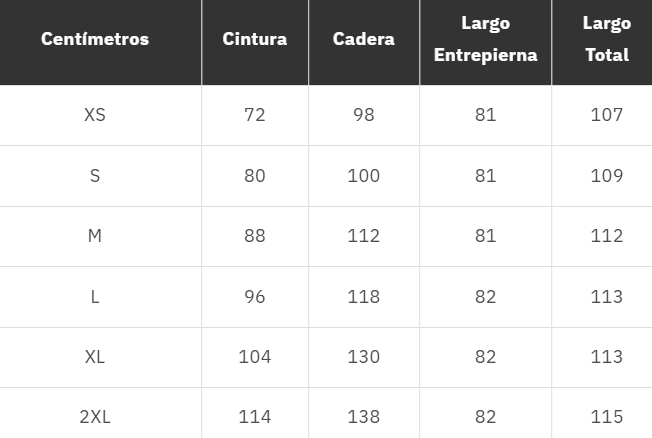The width and height of the screenshot is (652, 438).
Task: Select the XS size row label
Action: (95, 115)
